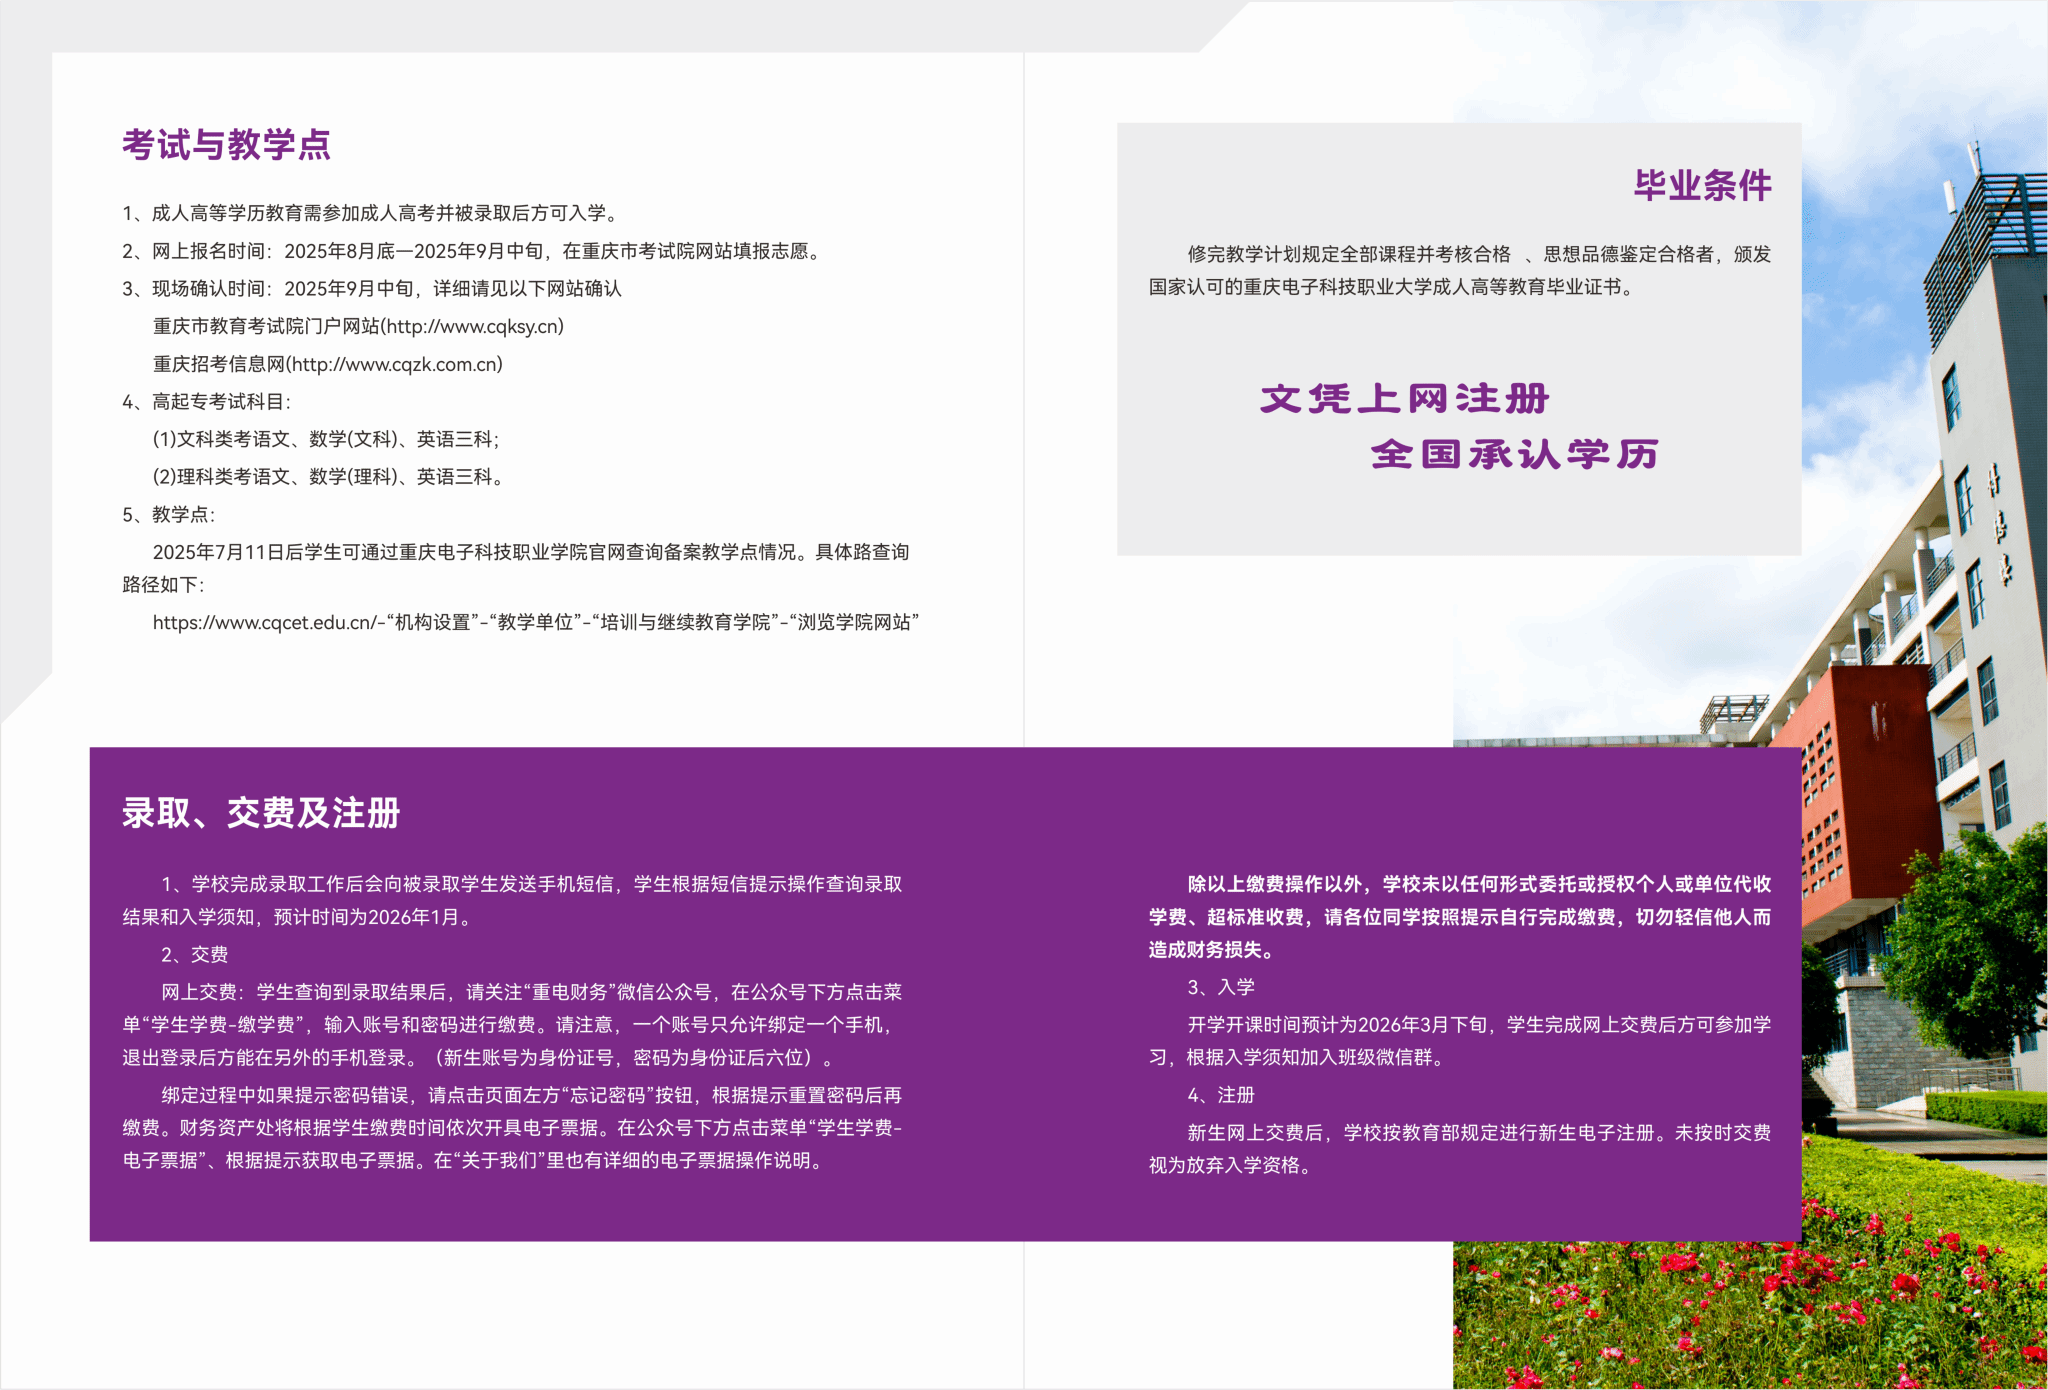This screenshot has width=2048, height=1390.
Task: Click the 3、入学 subheading
Action: (x=1220, y=988)
